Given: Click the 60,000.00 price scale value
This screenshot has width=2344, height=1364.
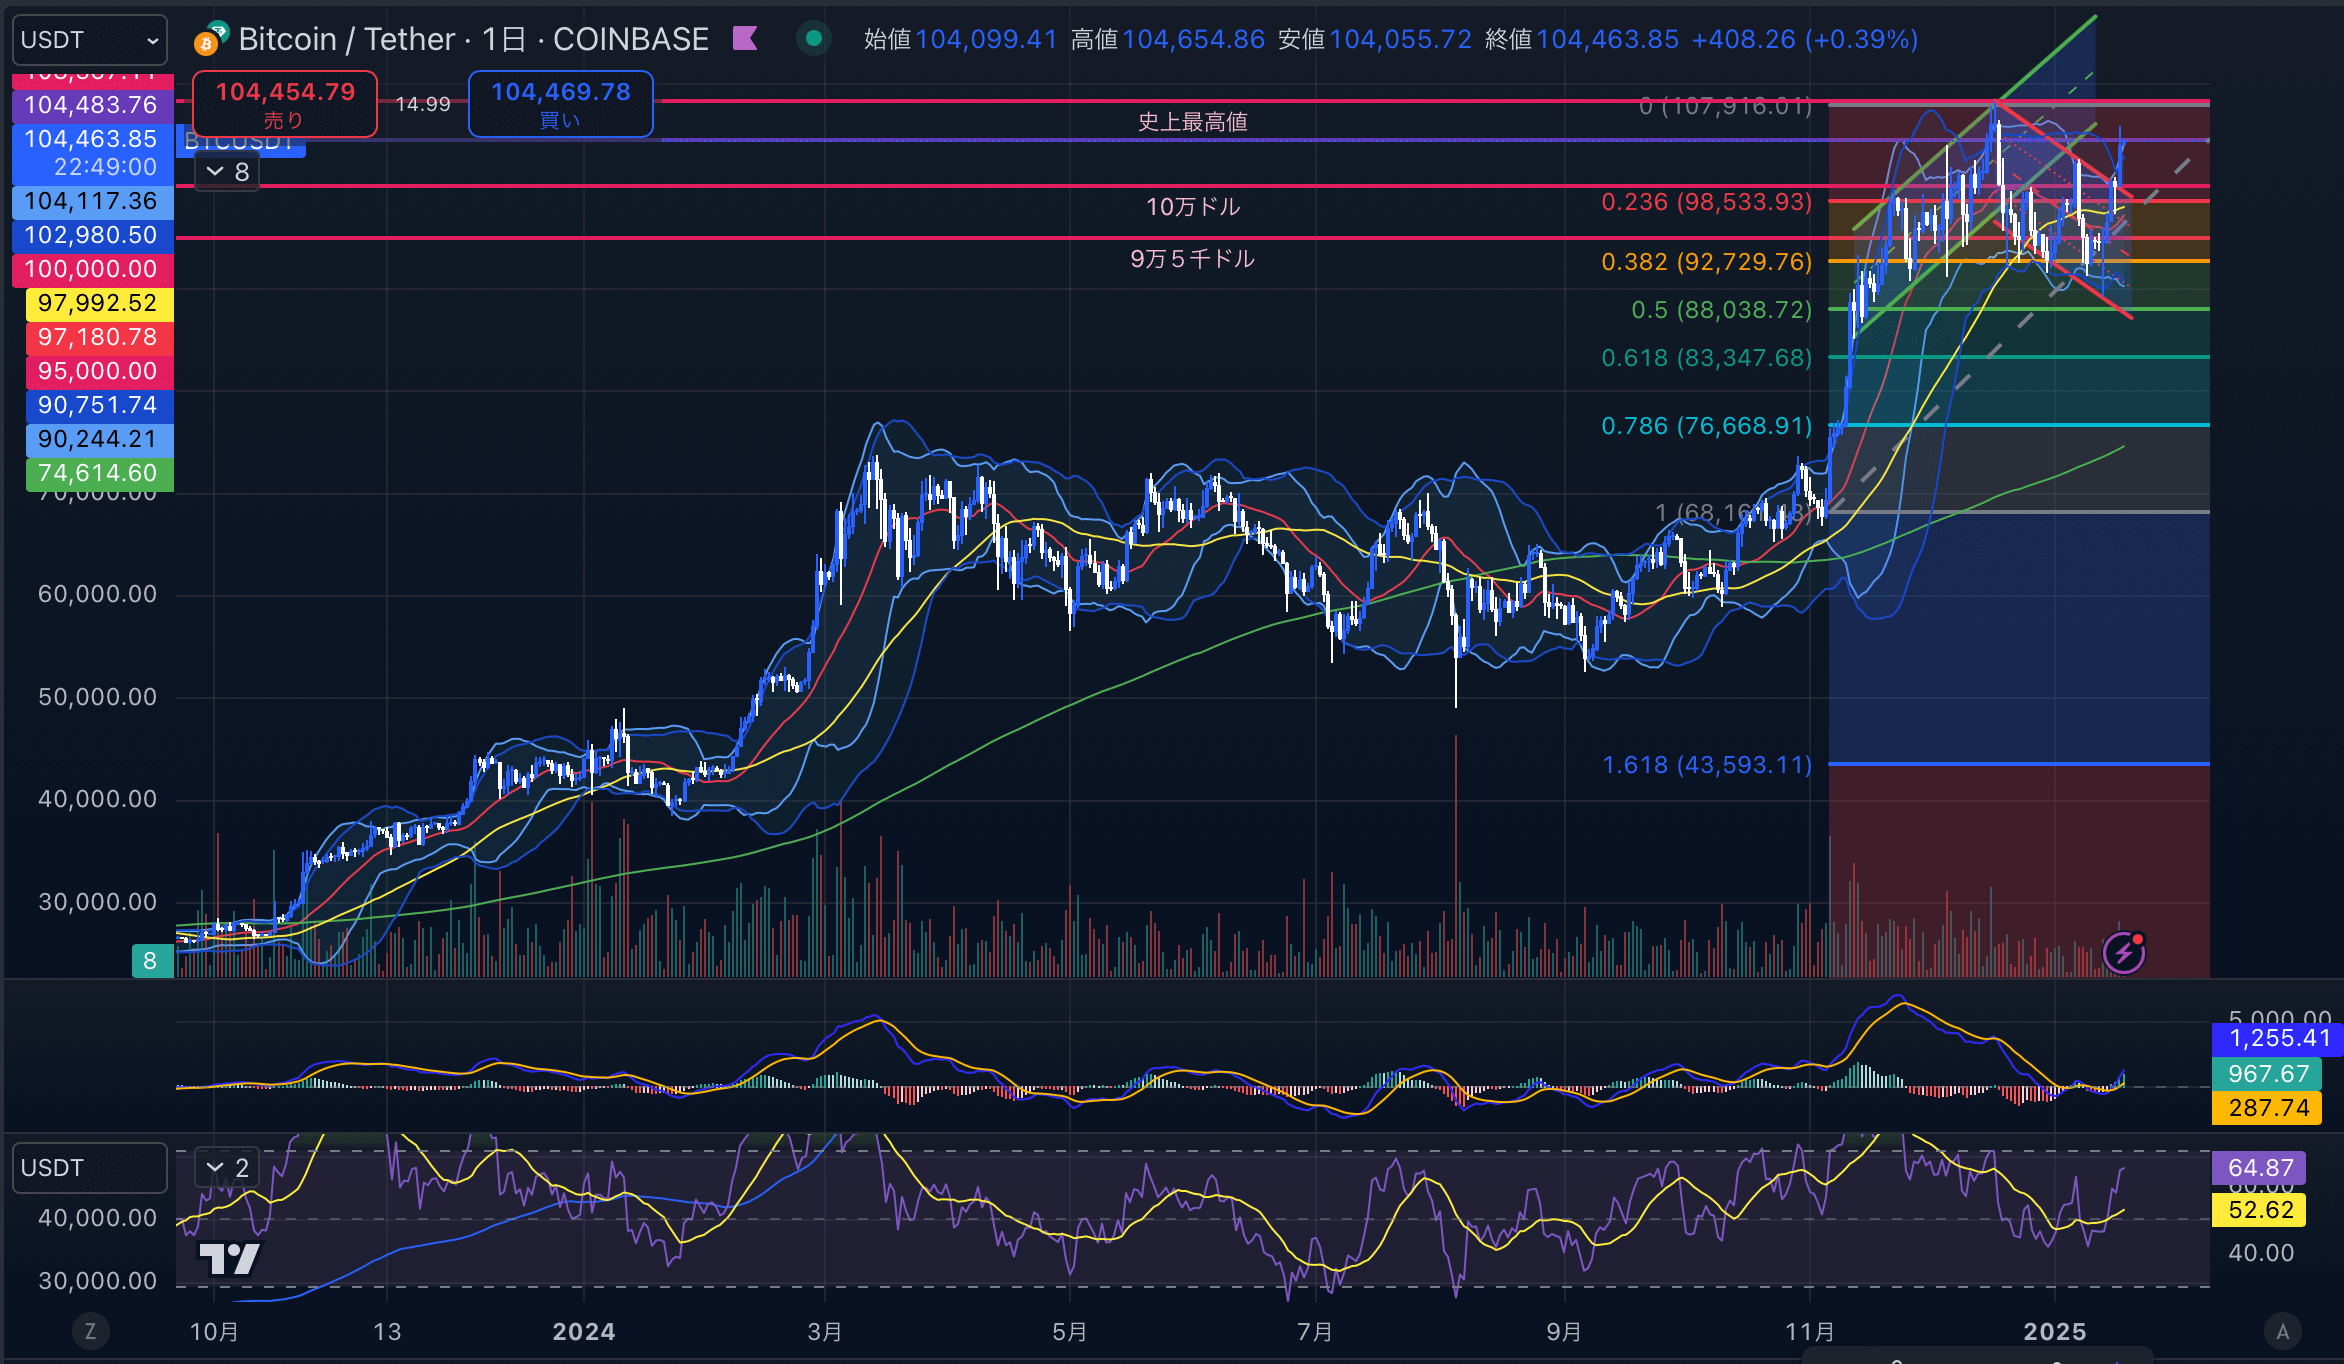Looking at the screenshot, I should [98, 594].
